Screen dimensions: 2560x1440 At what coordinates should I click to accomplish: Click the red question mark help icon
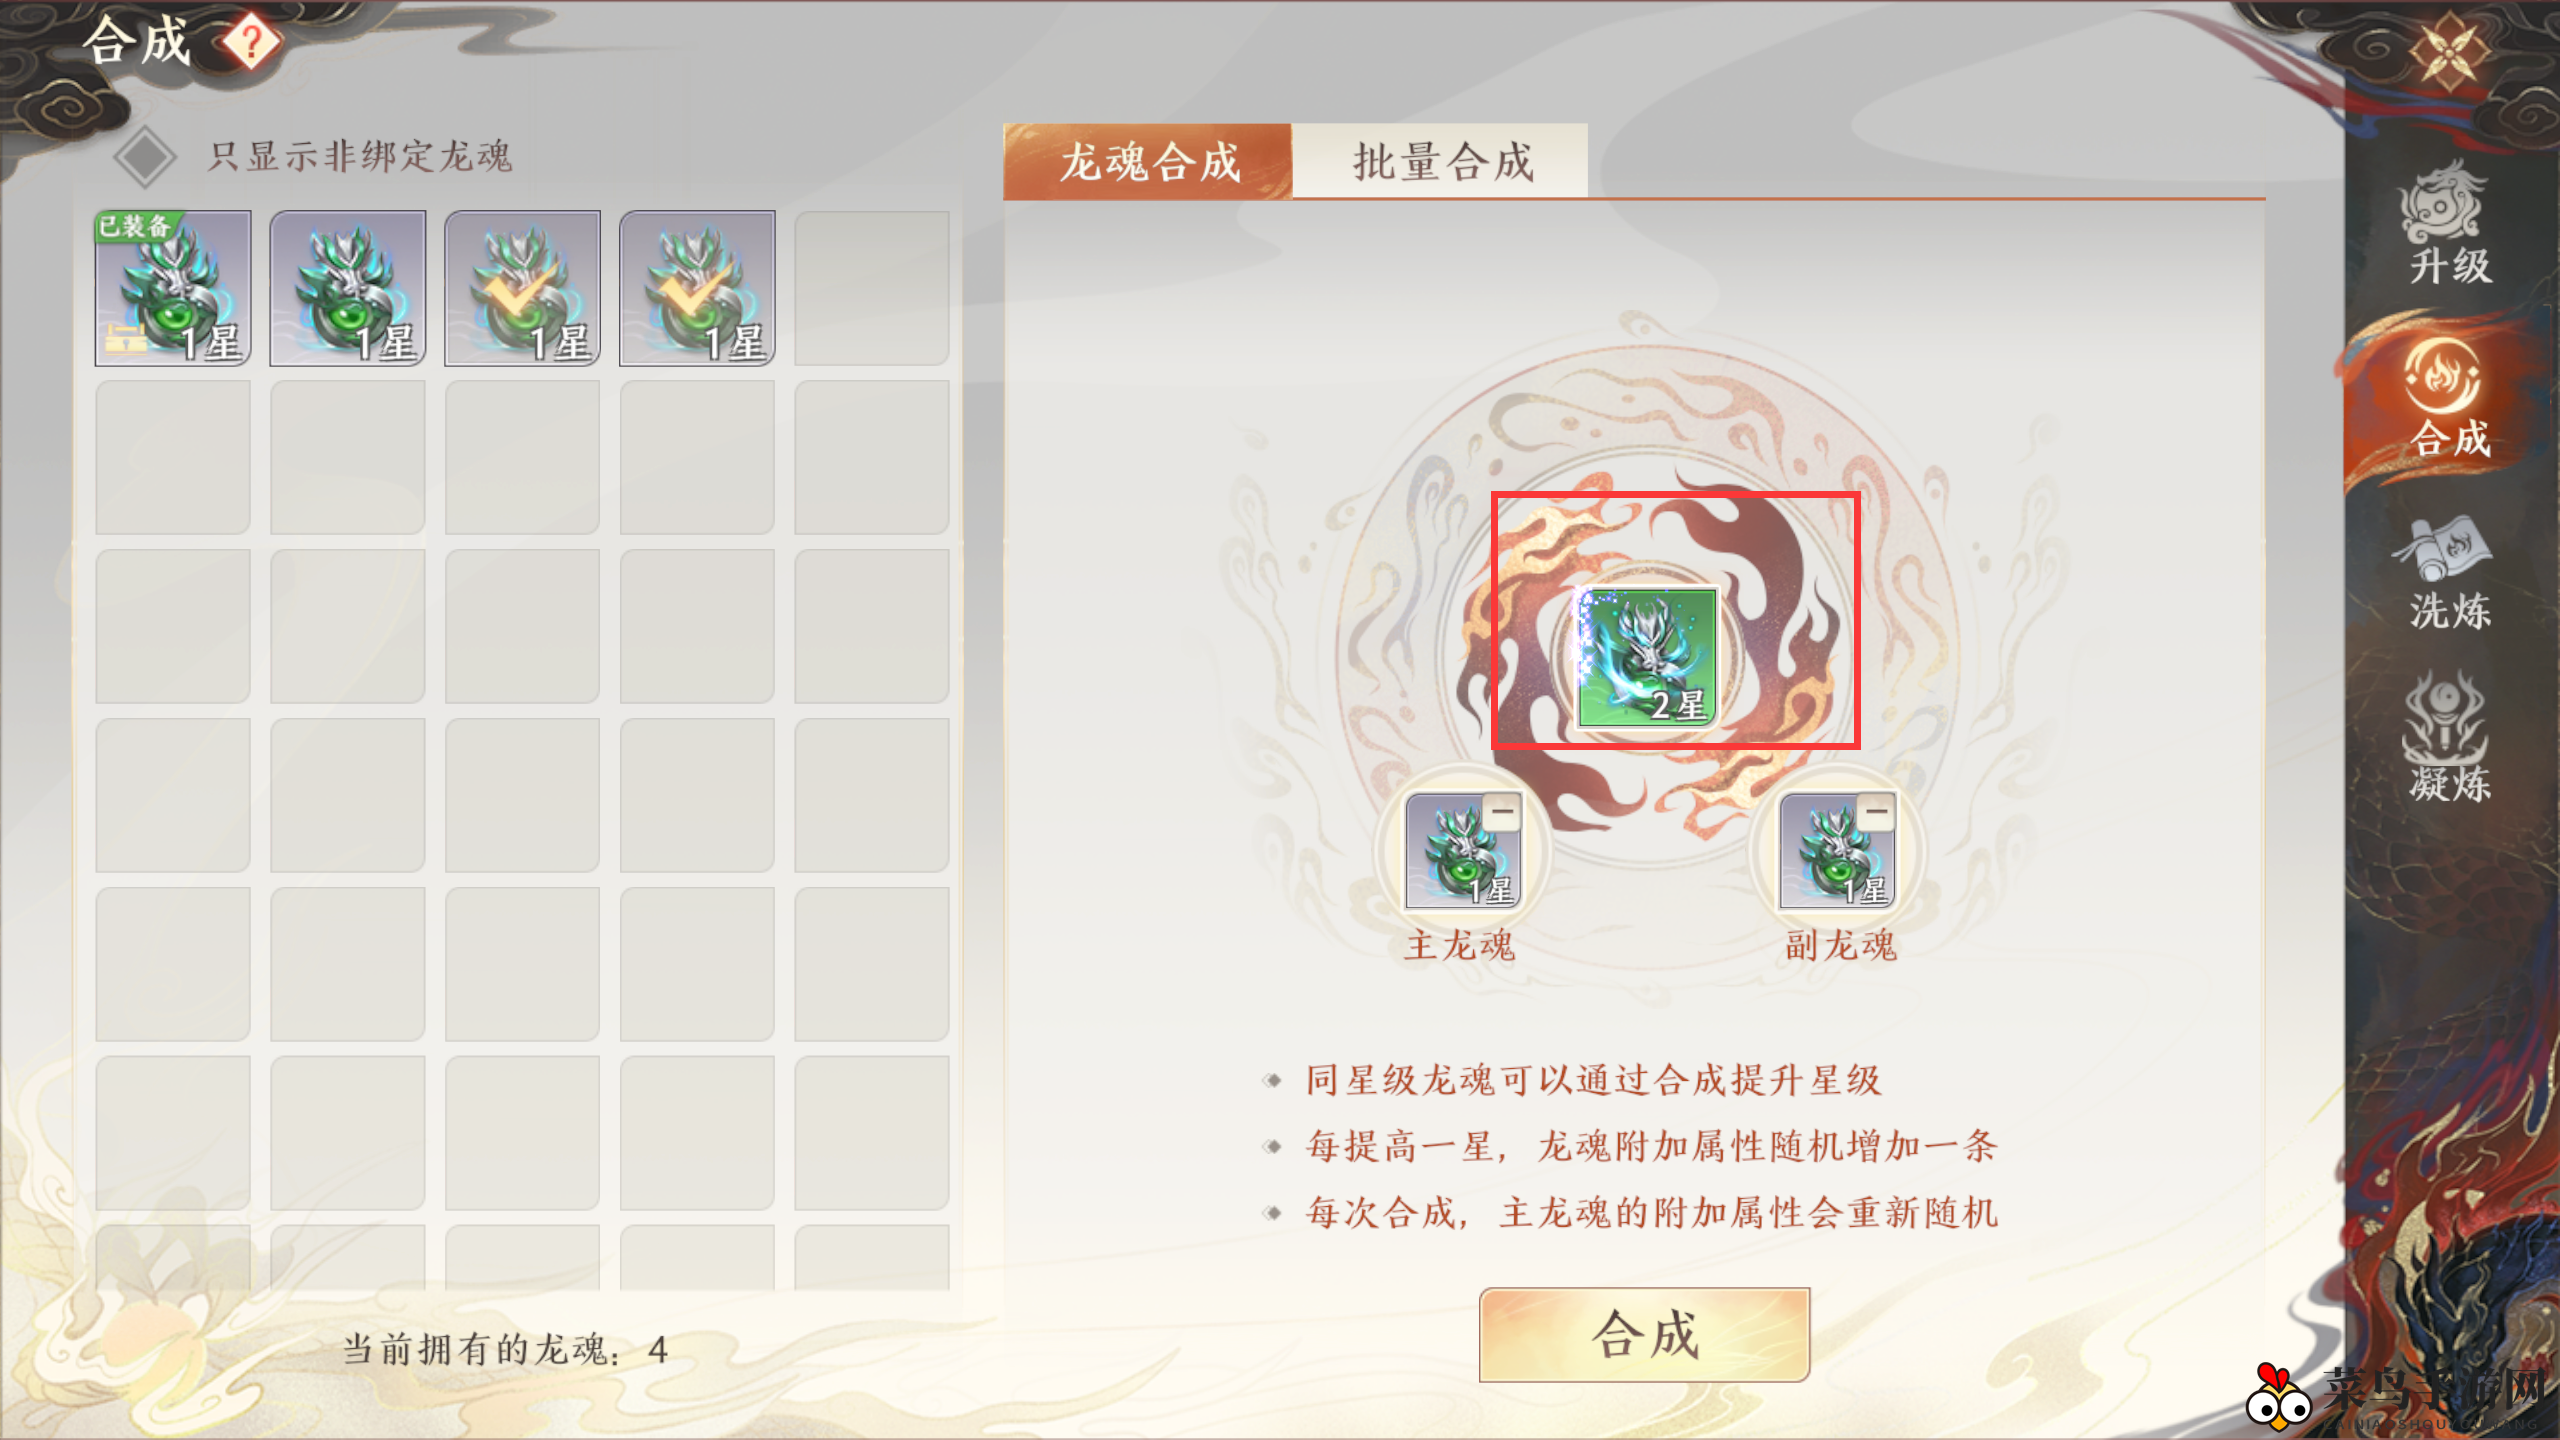(x=250, y=42)
